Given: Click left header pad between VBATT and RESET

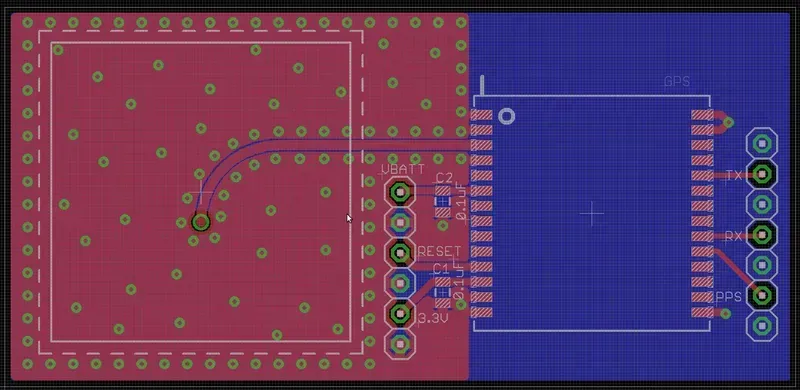Looking at the screenshot, I should point(401,222).
